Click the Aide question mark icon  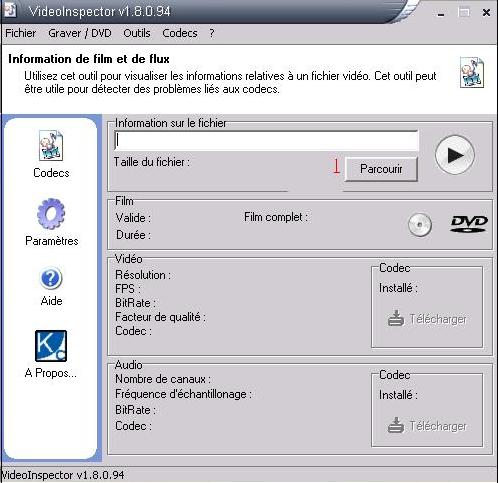[x=51, y=278]
